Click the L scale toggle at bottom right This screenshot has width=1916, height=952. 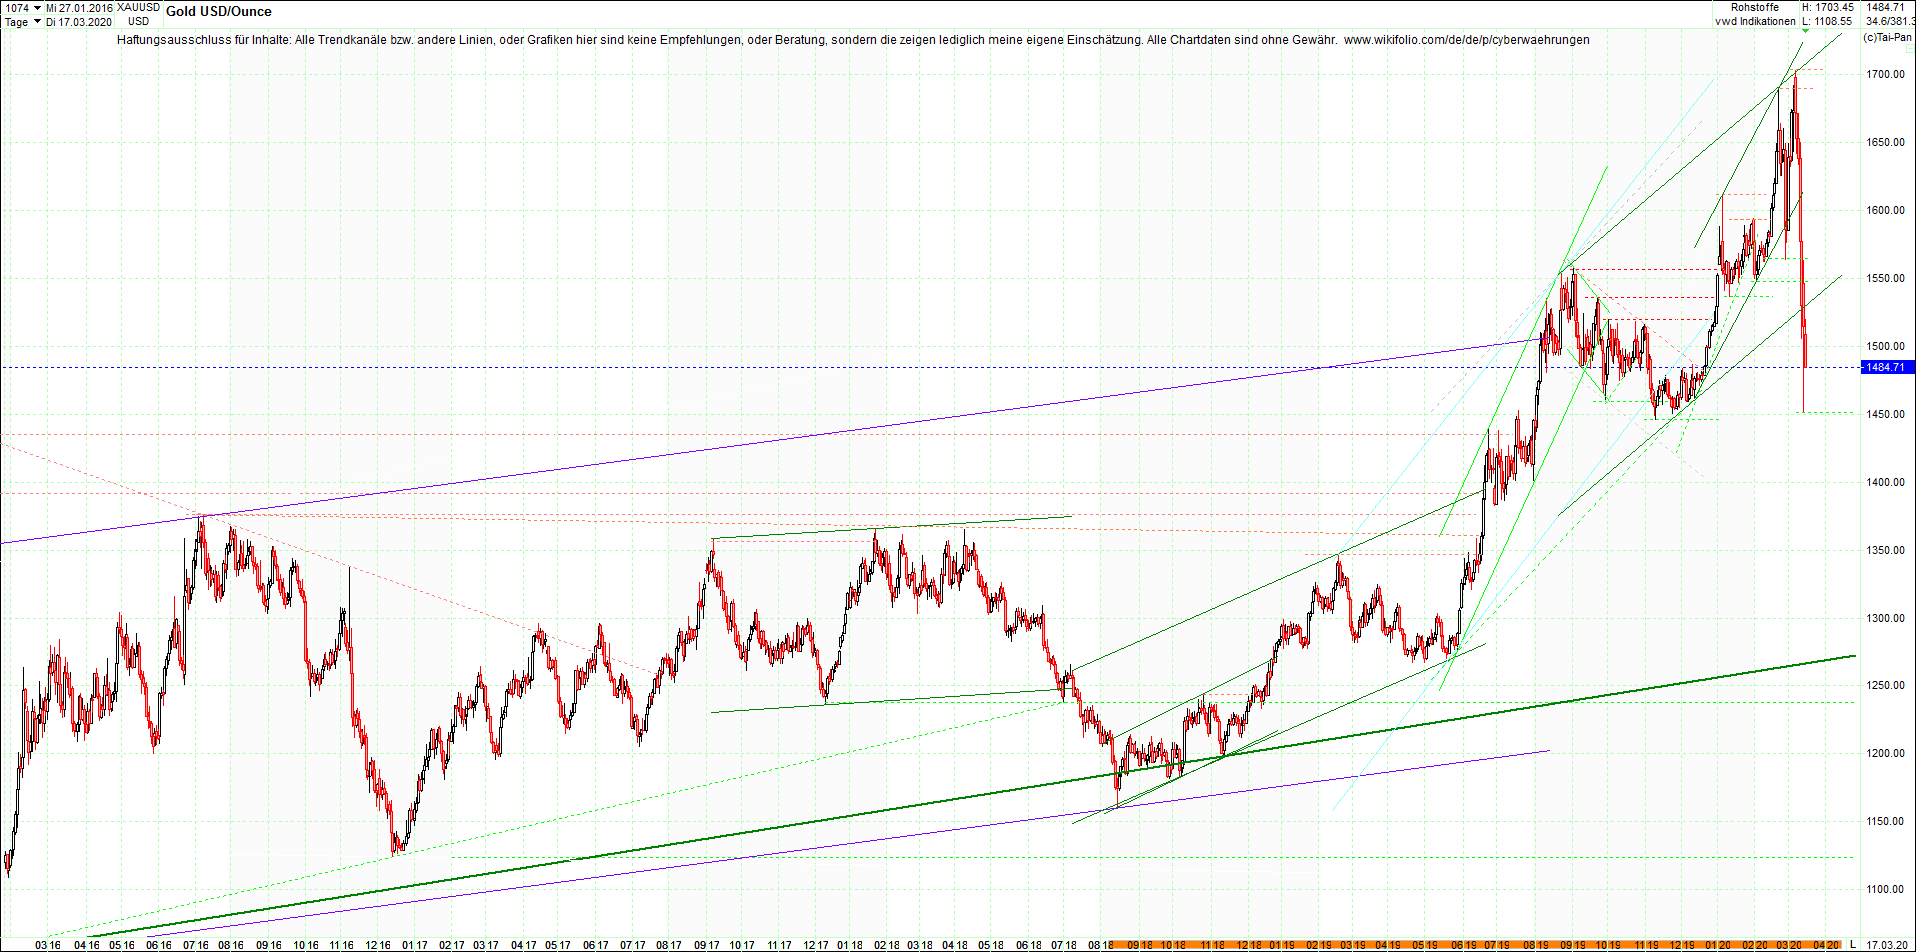1852,945
